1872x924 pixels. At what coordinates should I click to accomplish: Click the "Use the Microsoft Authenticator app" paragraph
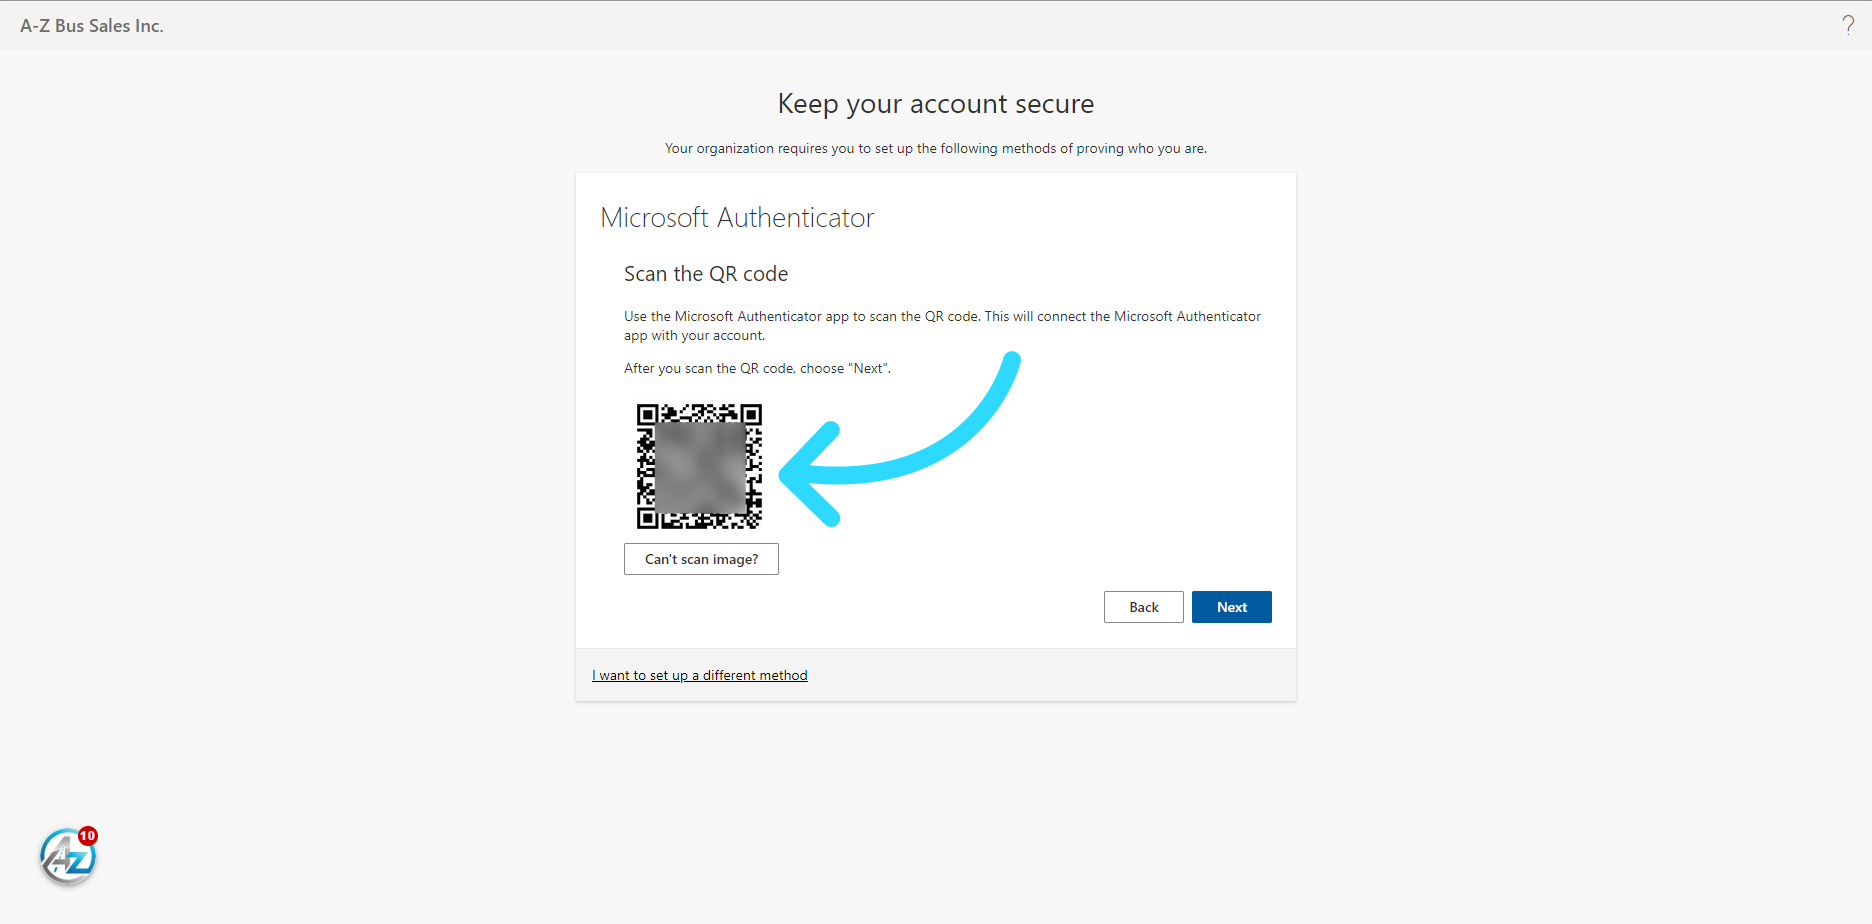[942, 326]
